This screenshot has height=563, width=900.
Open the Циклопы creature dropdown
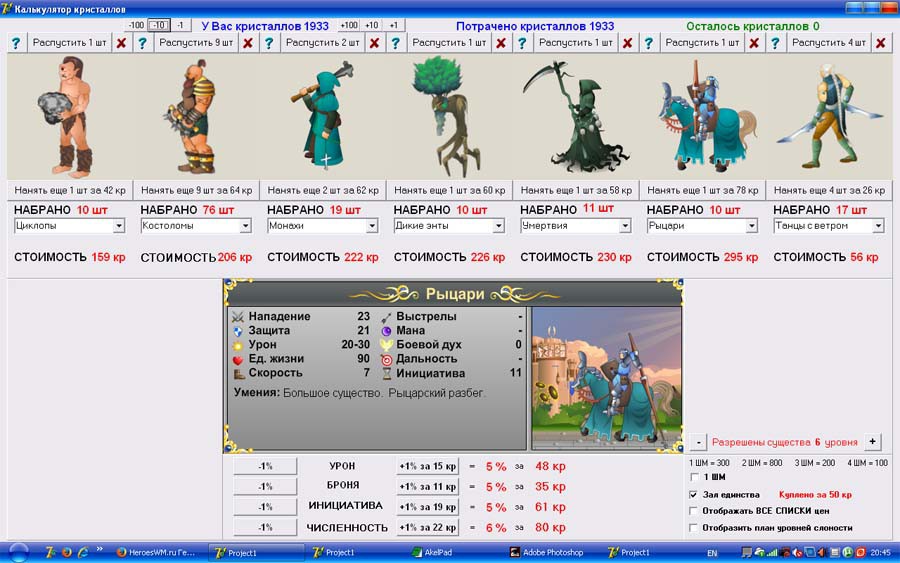[119, 226]
